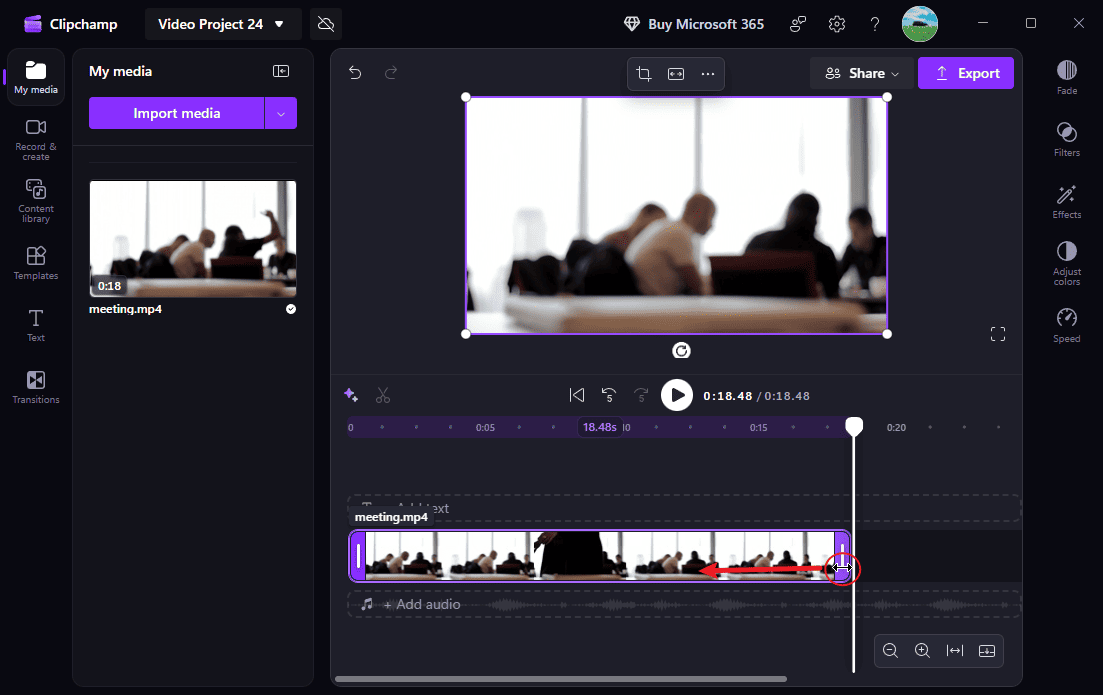Click the Import media button

177,113
